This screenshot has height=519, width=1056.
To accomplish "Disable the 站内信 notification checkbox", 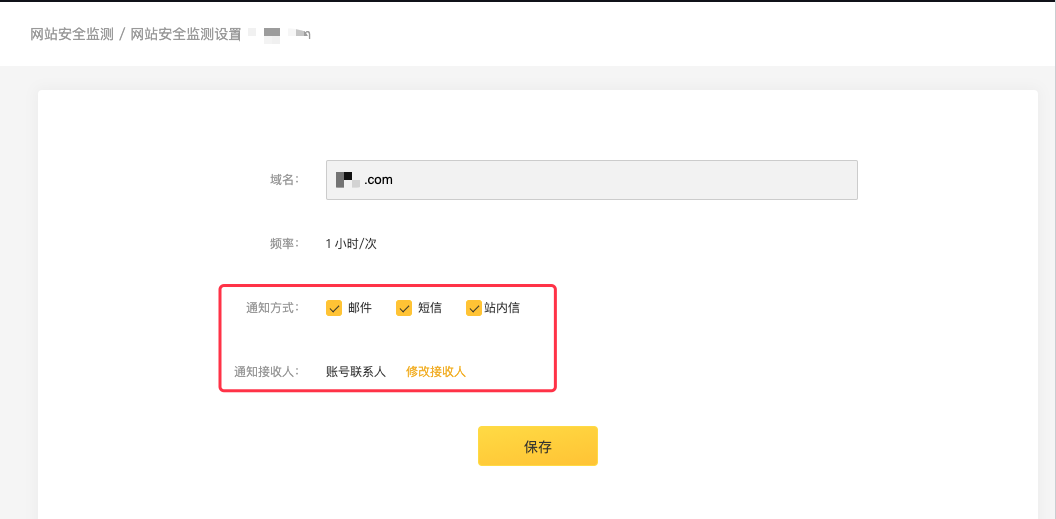I will point(474,308).
